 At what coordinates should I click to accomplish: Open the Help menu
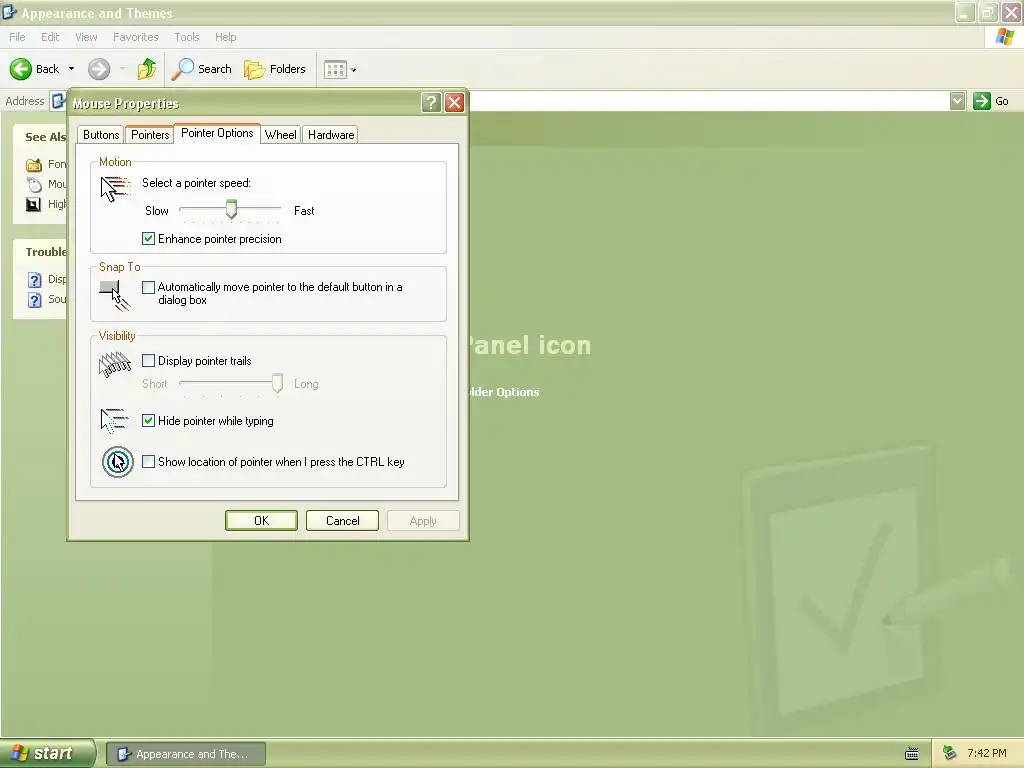coord(226,37)
